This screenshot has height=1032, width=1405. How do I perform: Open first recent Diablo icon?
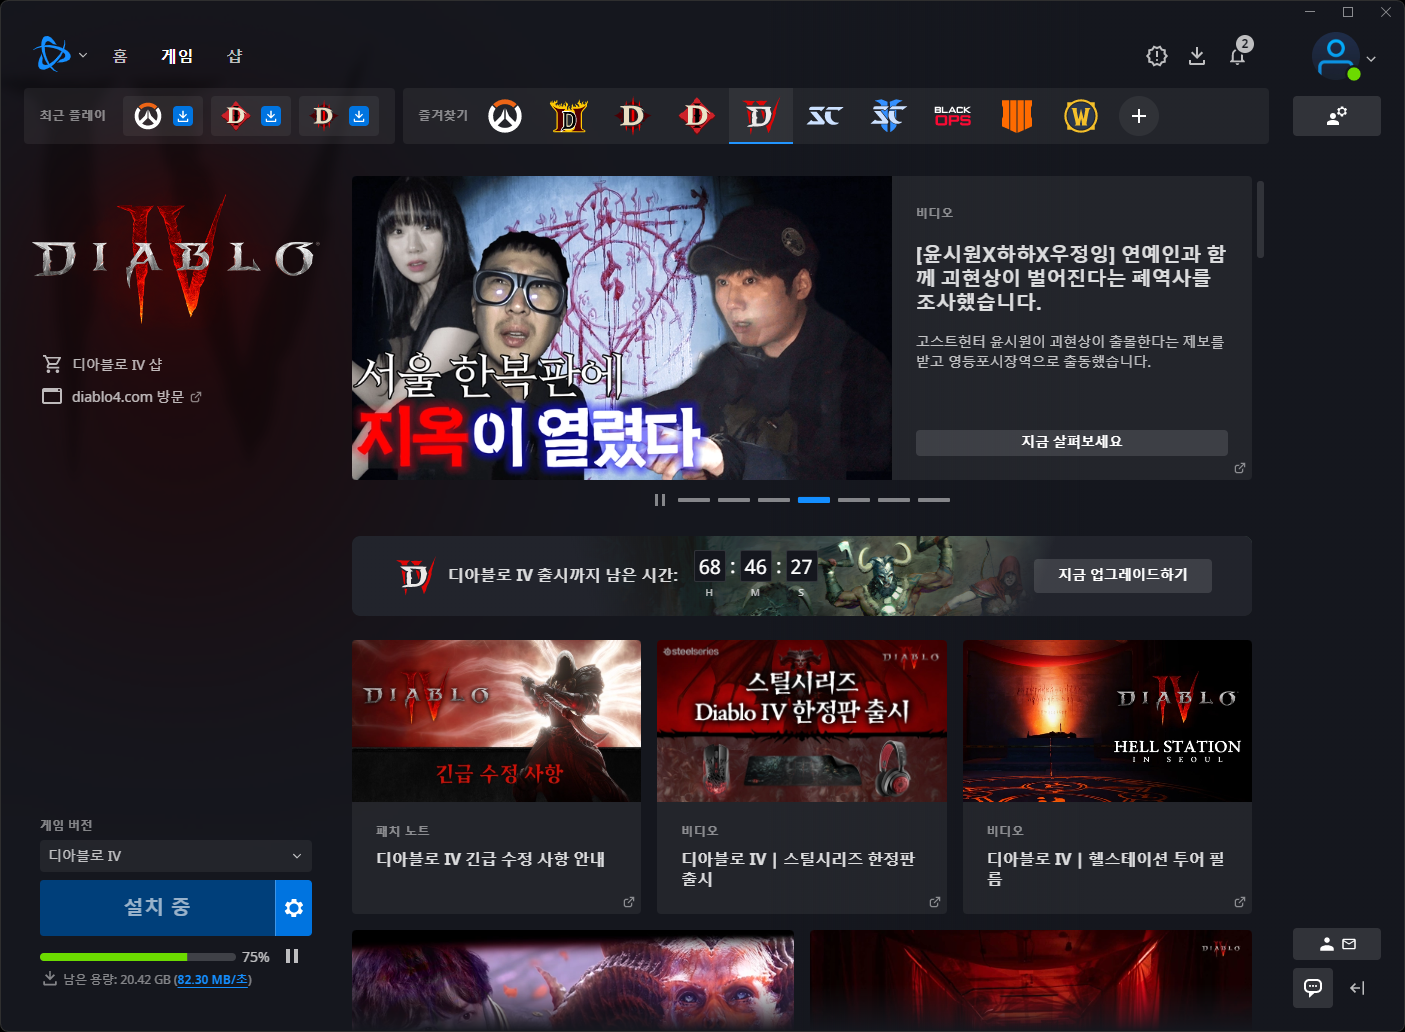(236, 116)
